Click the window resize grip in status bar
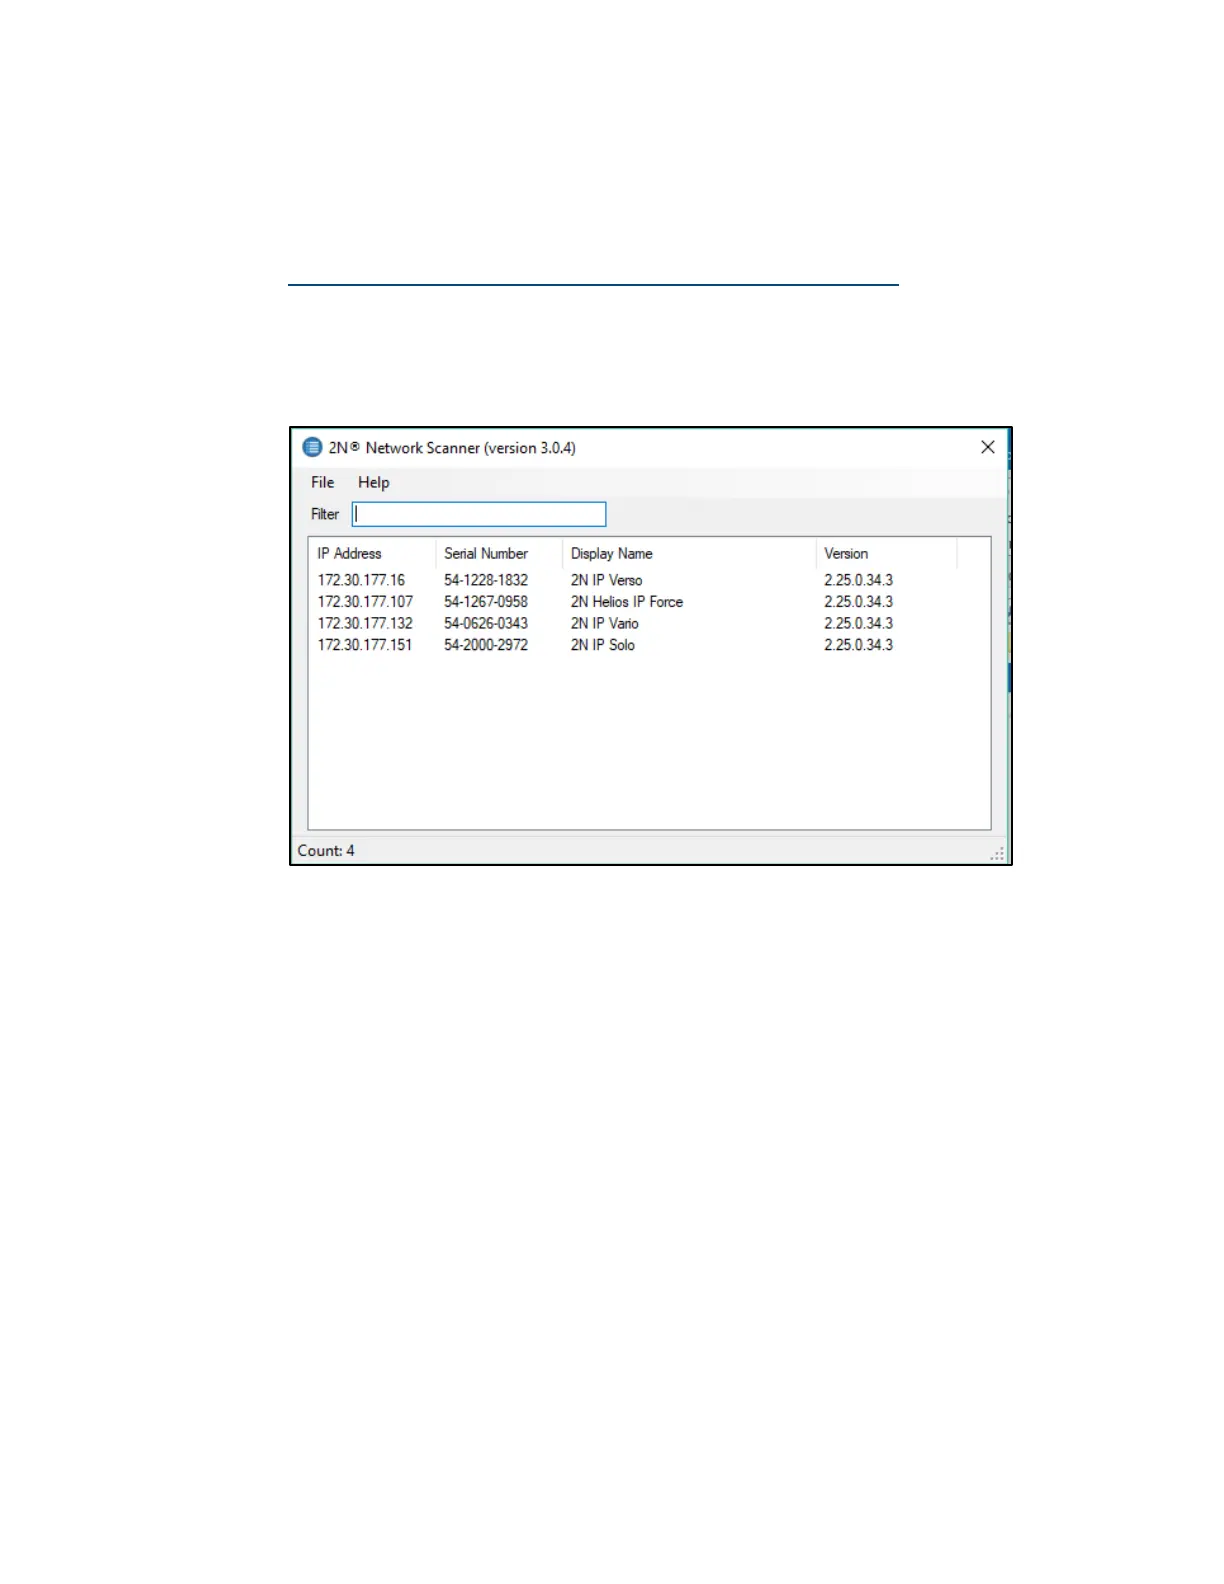Screen dimensions: 1224x1584 [997, 853]
